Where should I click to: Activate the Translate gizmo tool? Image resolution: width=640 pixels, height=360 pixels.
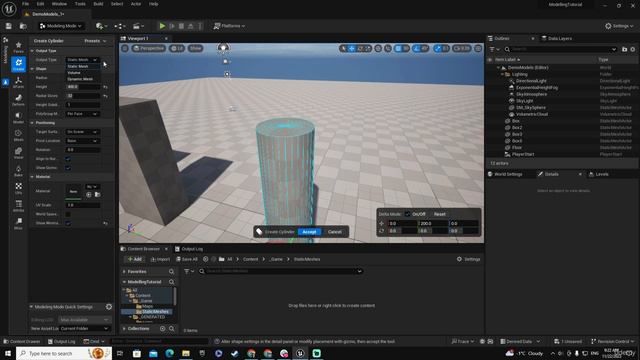coord(351,48)
